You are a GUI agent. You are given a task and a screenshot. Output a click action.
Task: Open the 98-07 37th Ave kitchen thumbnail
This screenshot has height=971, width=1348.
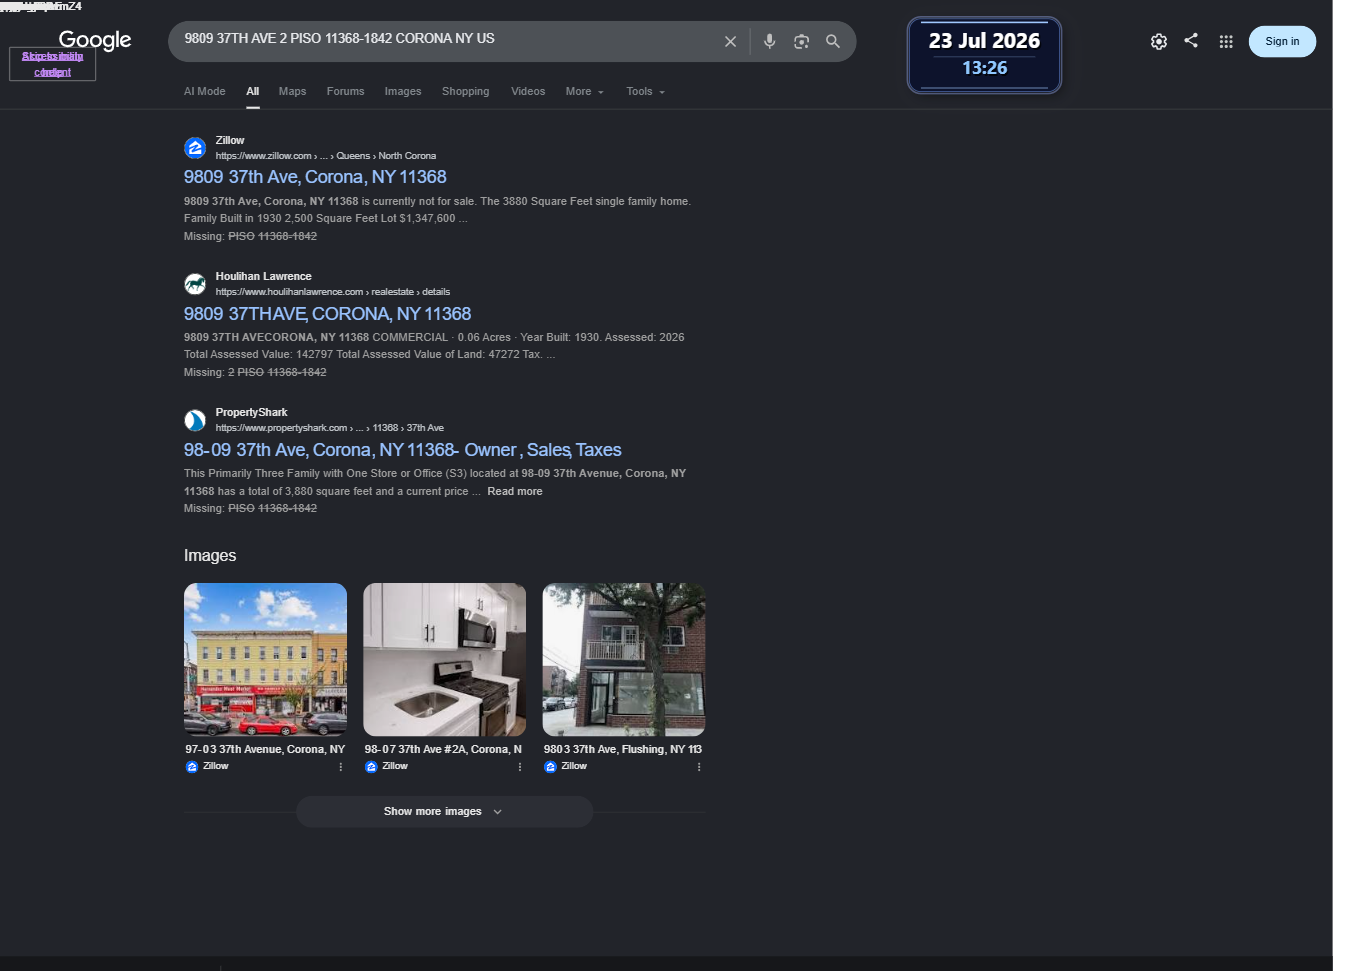point(444,660)
